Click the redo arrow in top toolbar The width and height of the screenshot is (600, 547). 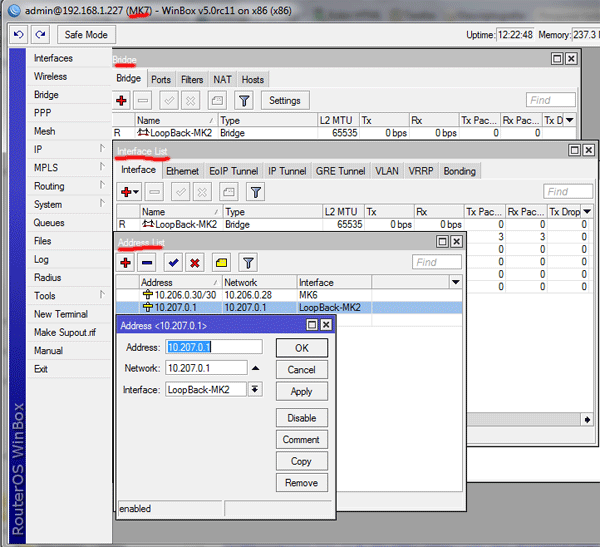(x=39, y=35)
